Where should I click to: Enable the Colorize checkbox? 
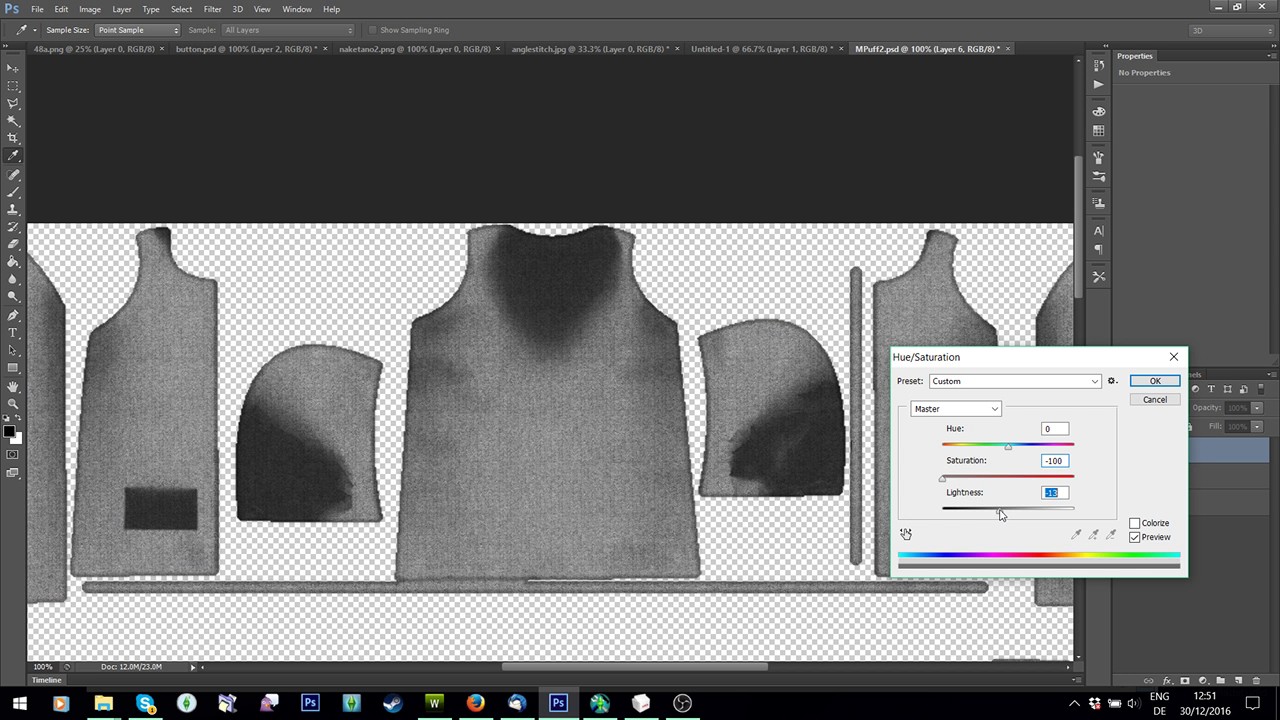click(1135, 523)
